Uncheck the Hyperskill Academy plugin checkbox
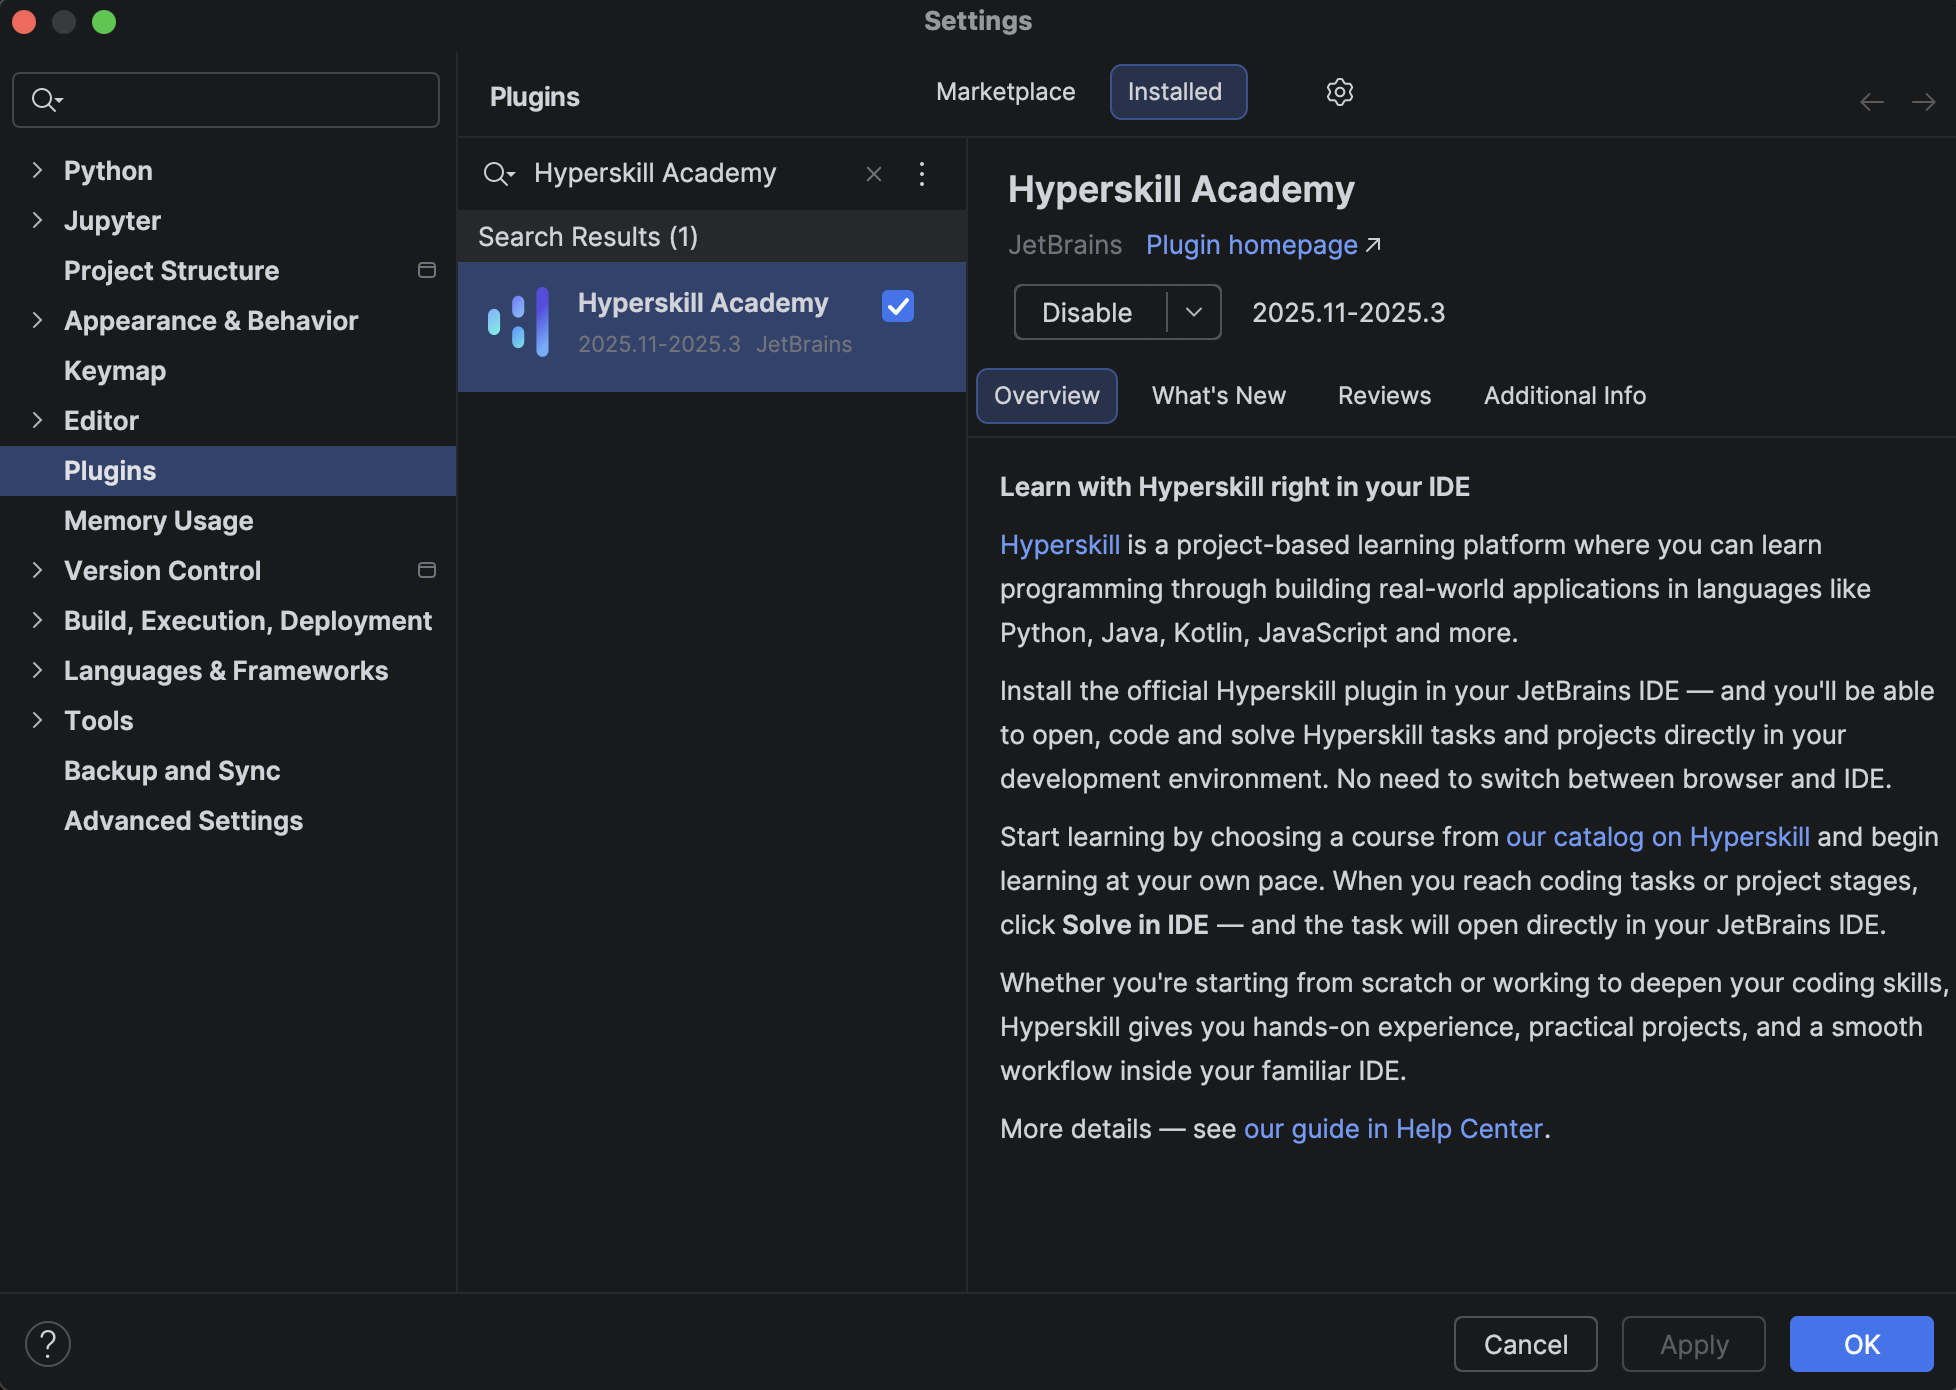This screenshot has height=1390, width=1956. tap(897, 306)
